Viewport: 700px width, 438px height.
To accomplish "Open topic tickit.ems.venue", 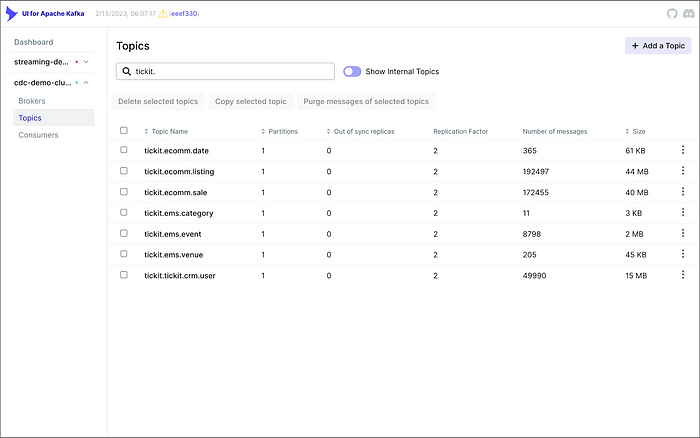I will 173,255.
